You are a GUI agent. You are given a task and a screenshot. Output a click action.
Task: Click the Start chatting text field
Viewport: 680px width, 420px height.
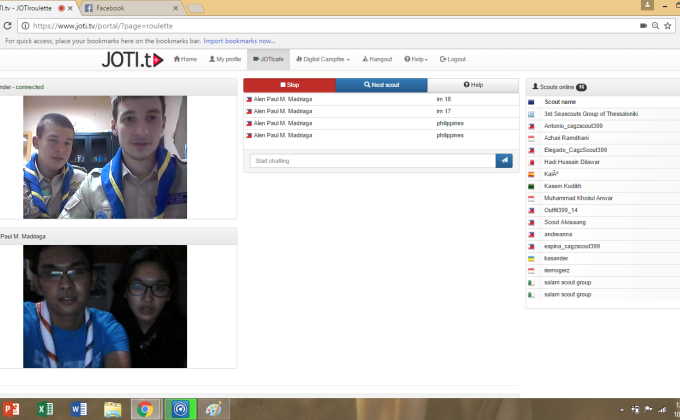(x=372, y=160)
